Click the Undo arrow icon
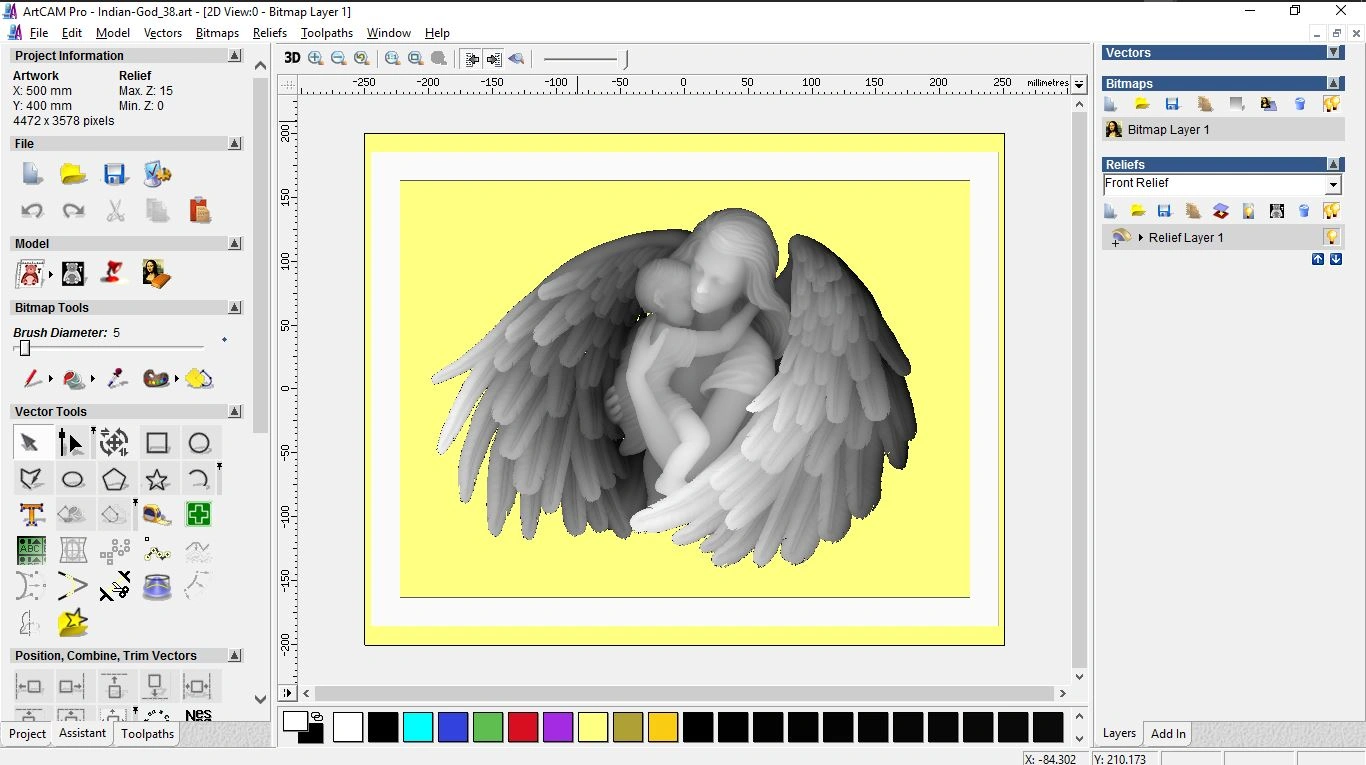Image resolution: width=1366 pixels, height=765 pixels. click(x=32, y=211)
